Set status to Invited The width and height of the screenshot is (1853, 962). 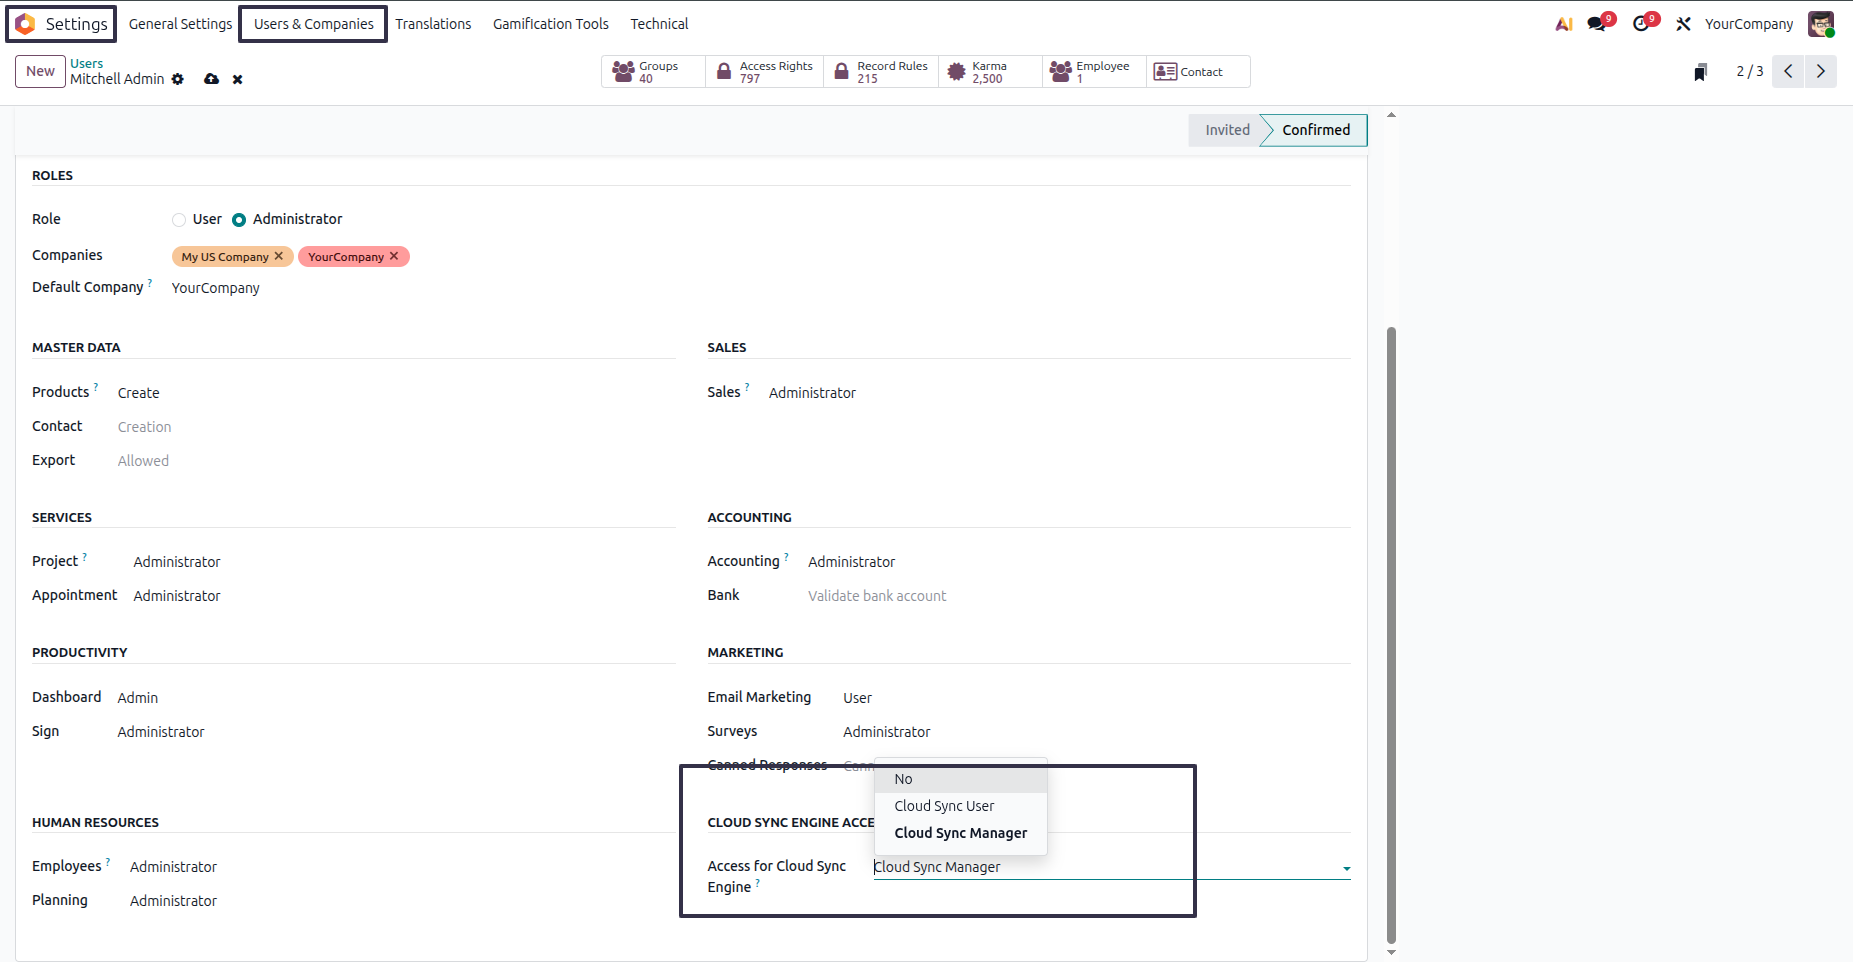(1227, 130)
